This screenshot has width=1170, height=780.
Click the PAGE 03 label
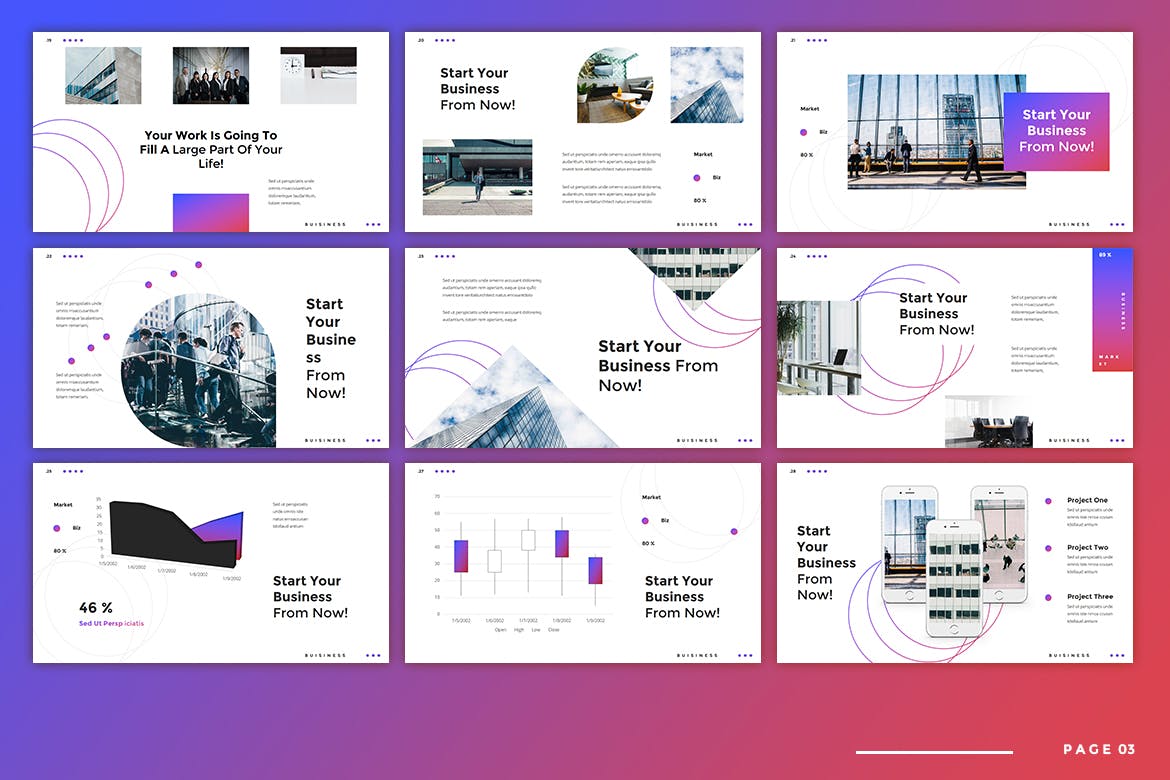1098,750
